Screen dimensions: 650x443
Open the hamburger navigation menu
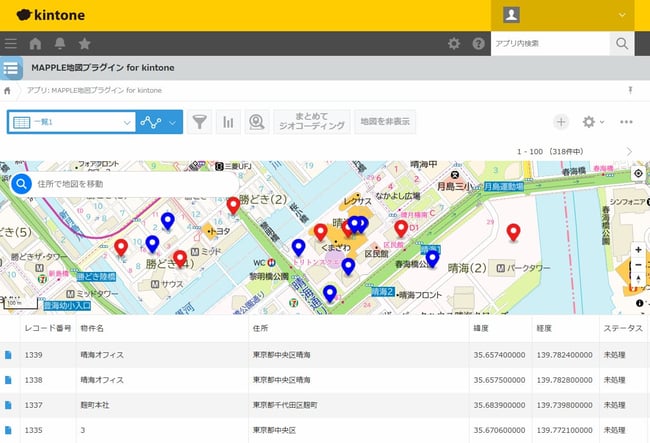point(11,44)
